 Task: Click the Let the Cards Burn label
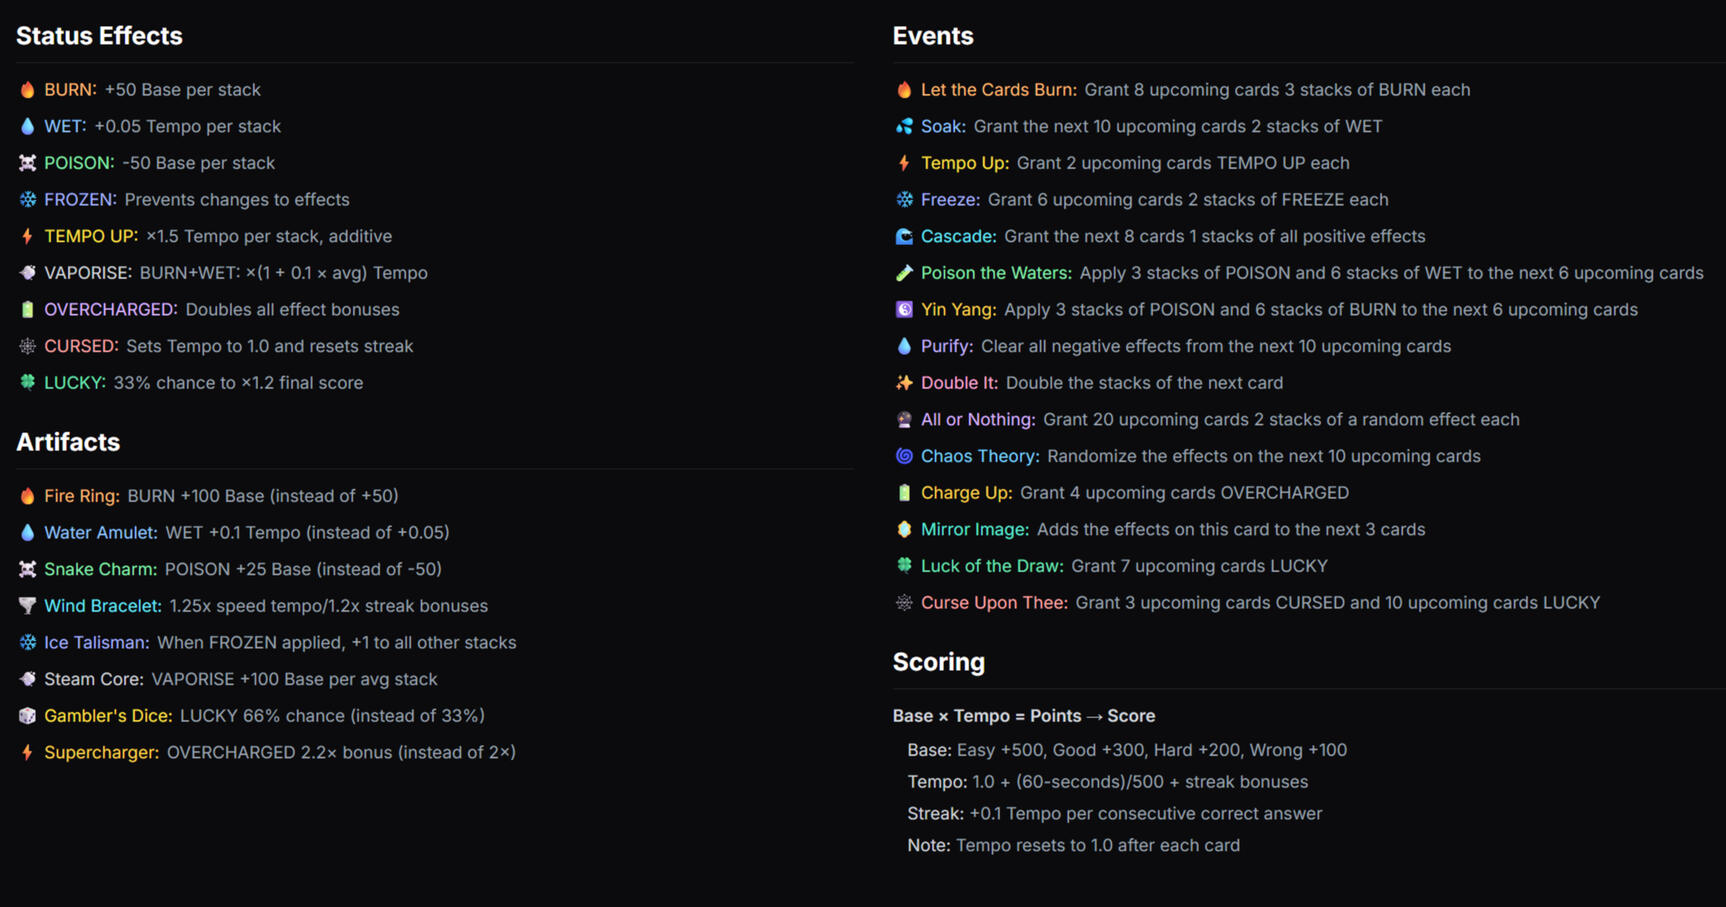click(997, 90)
